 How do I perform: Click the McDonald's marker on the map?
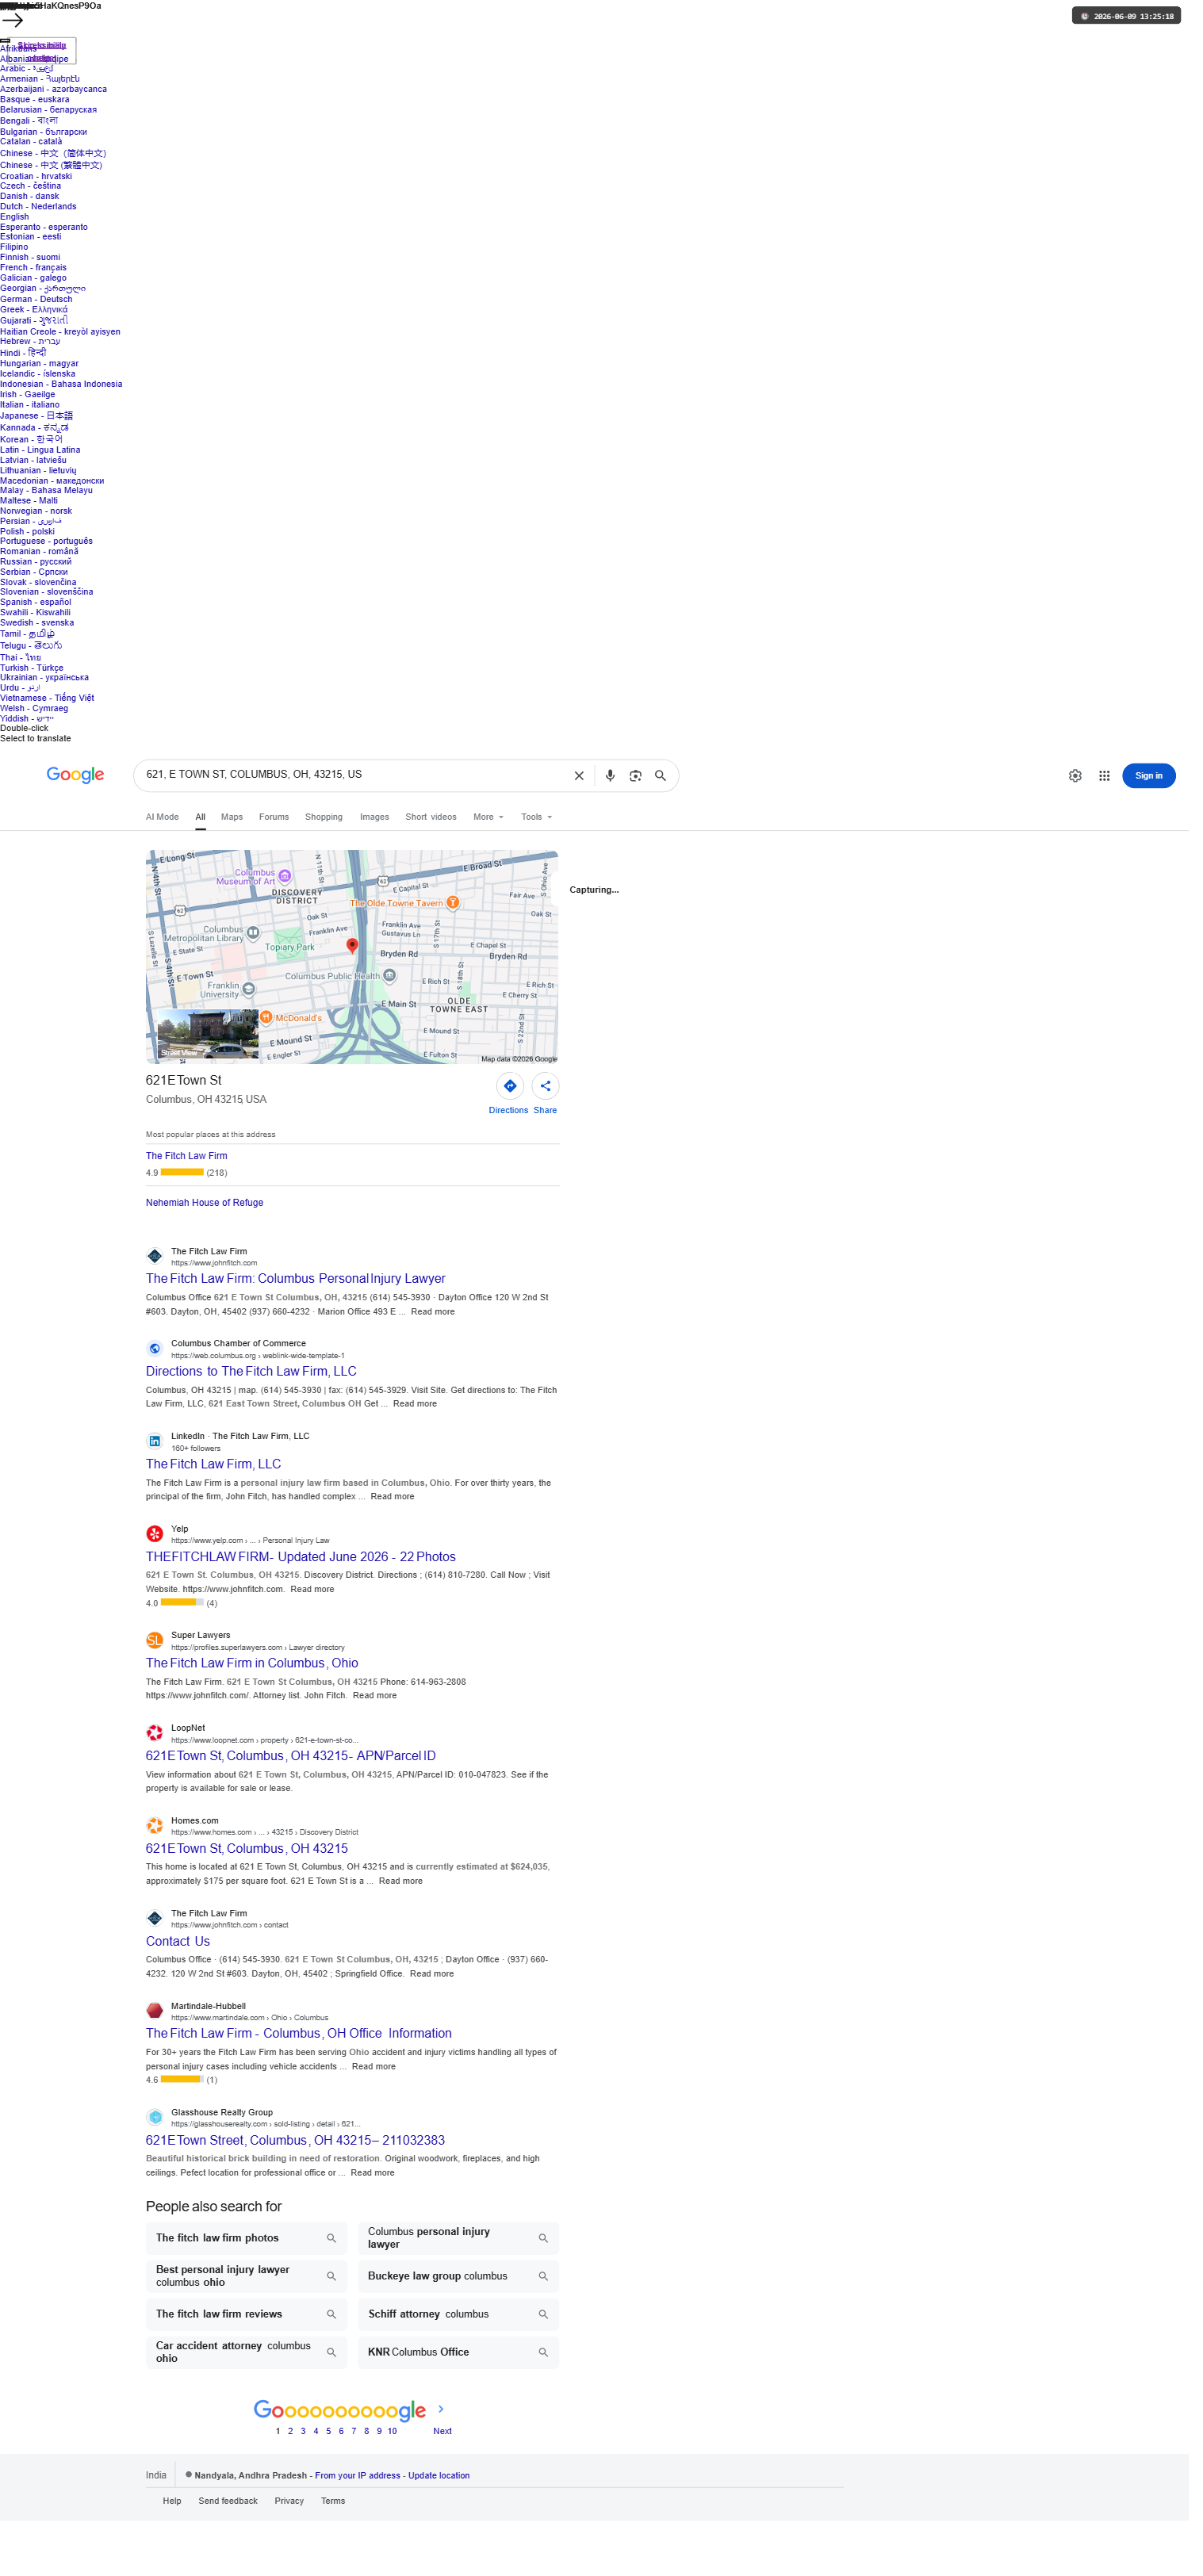point(269,1029)
